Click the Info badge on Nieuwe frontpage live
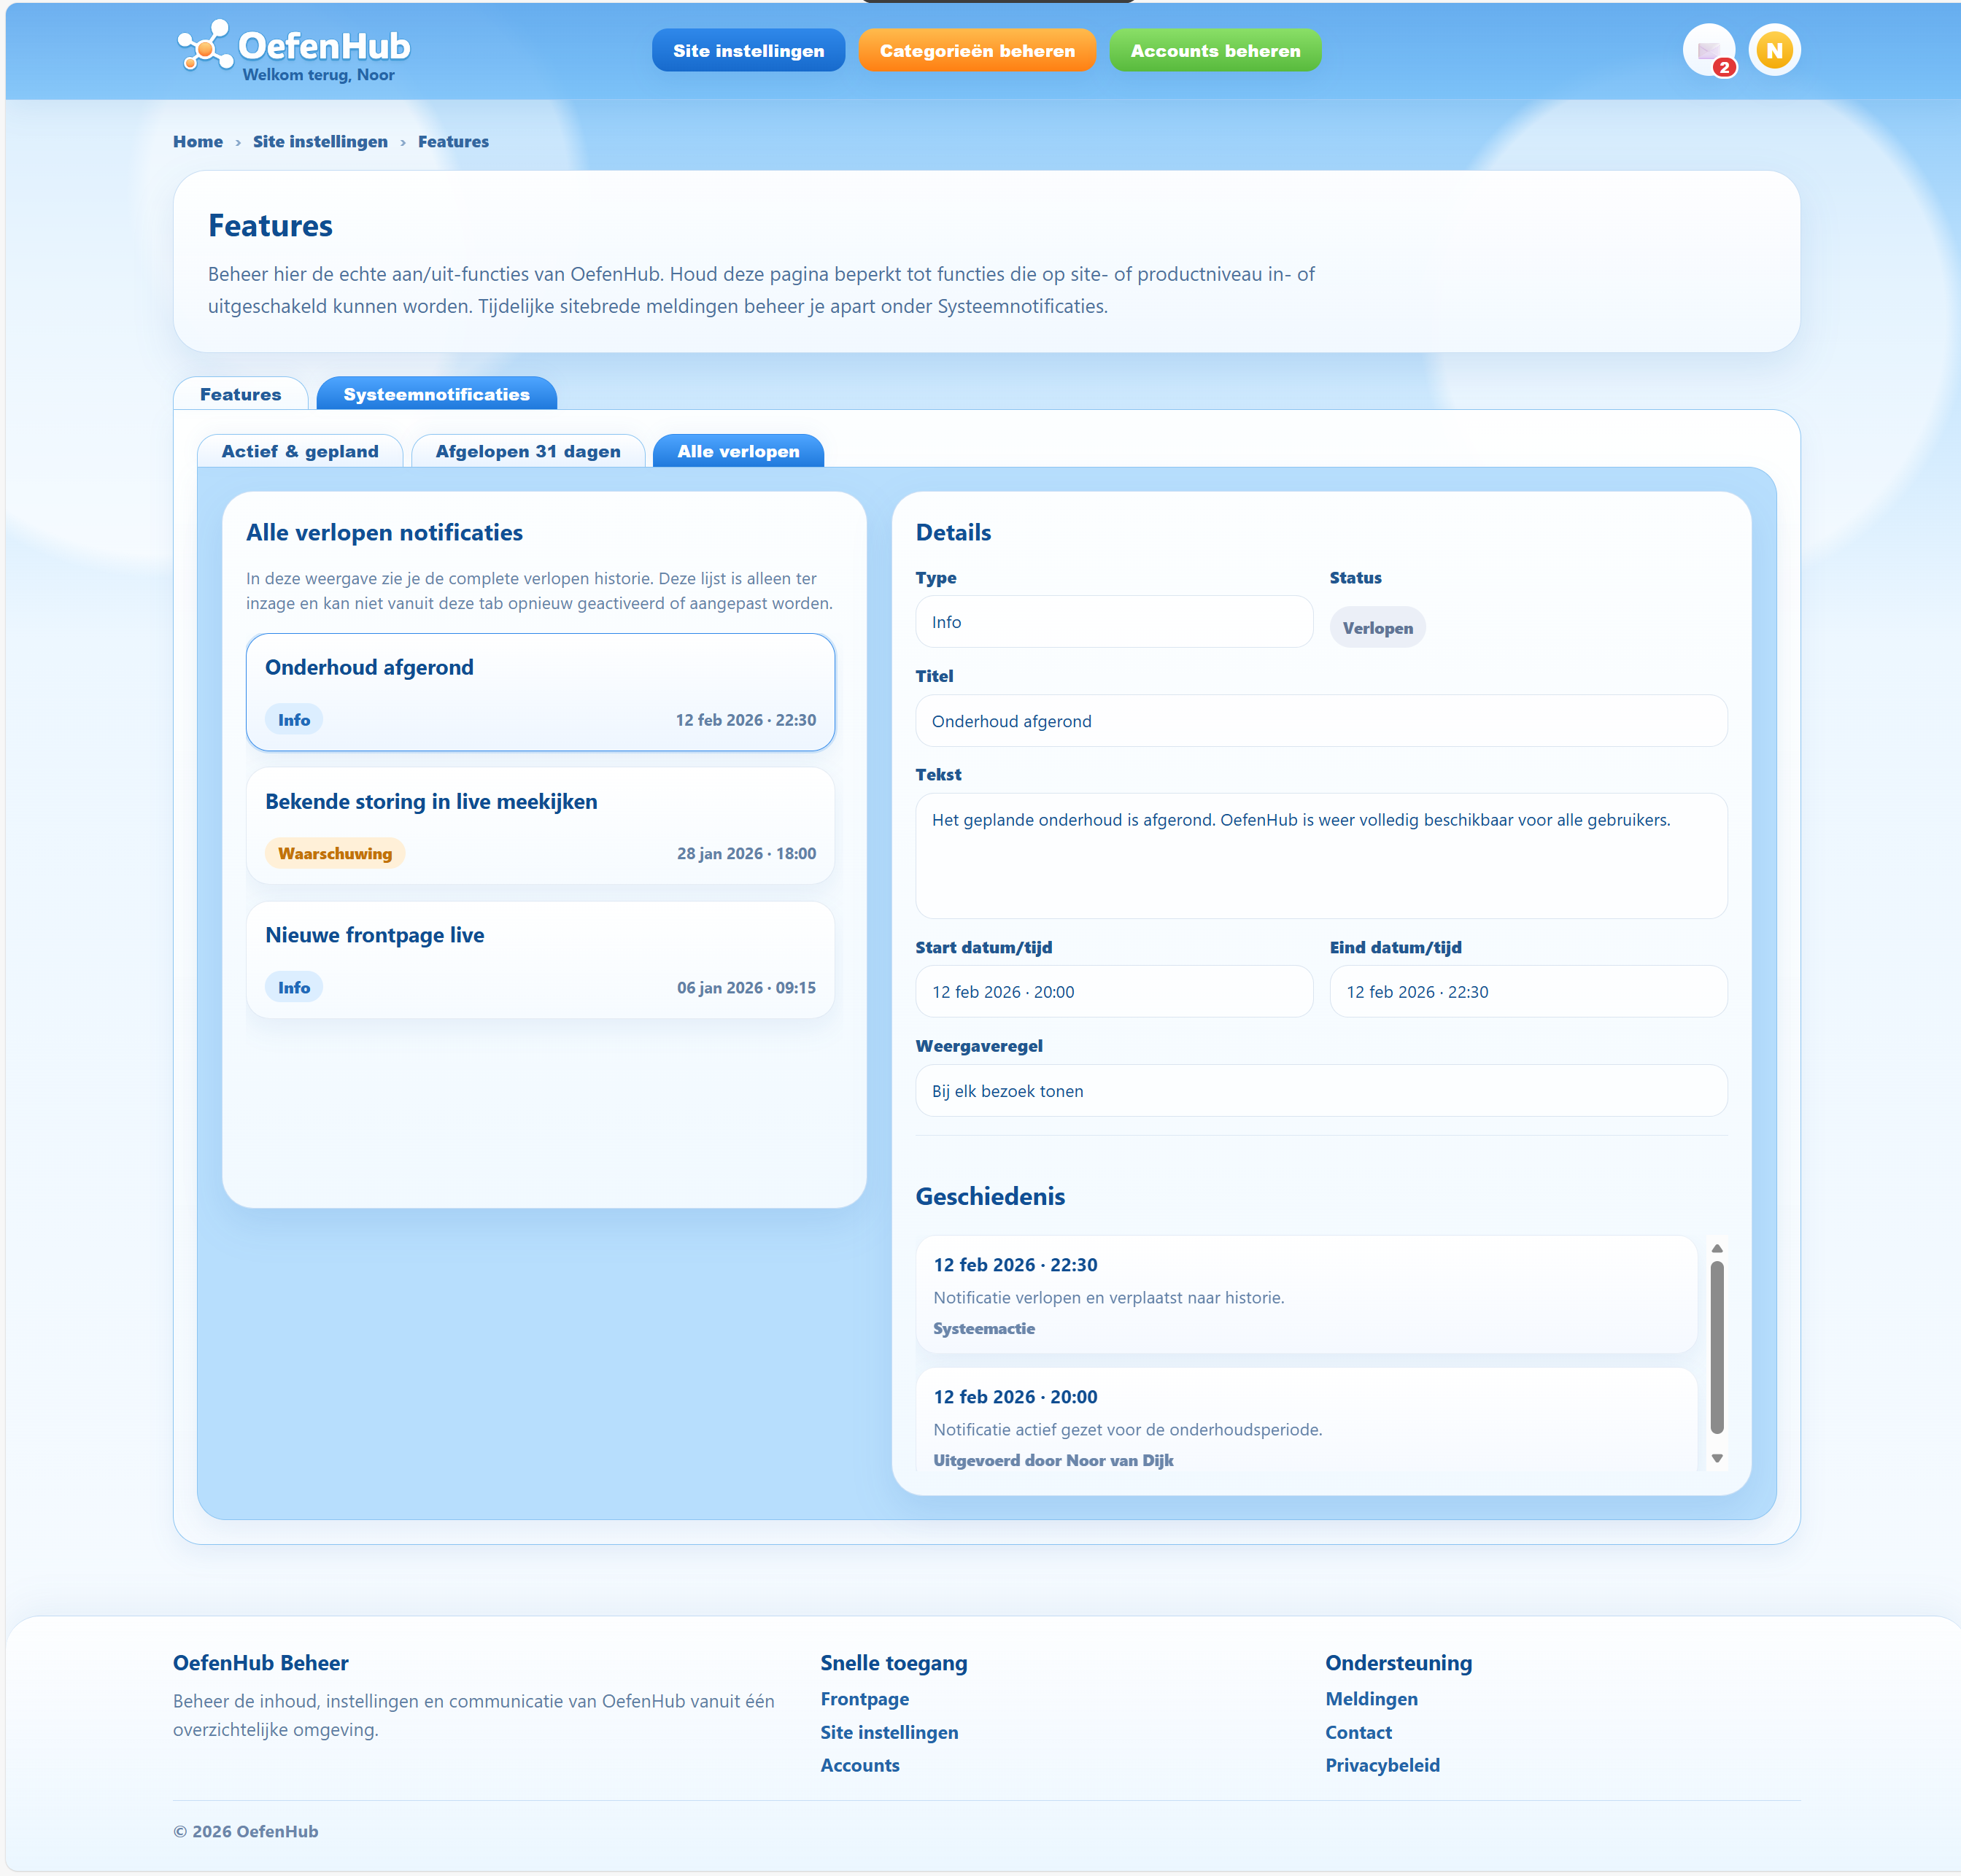 294,987
